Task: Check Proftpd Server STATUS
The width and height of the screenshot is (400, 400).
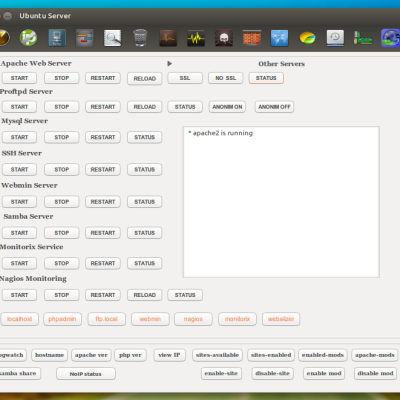Action: [185, 107]
